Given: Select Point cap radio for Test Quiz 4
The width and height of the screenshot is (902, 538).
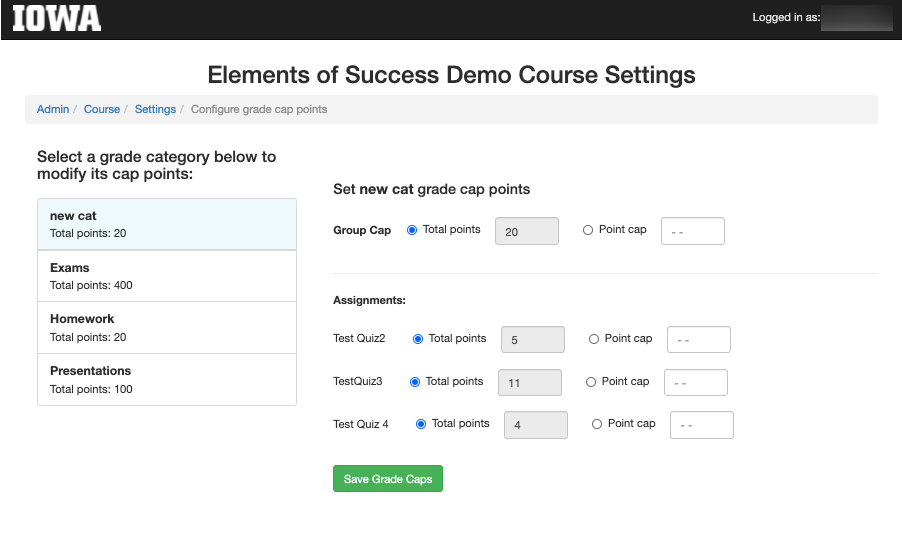Looking at the screenshot, I should (597, 424).
